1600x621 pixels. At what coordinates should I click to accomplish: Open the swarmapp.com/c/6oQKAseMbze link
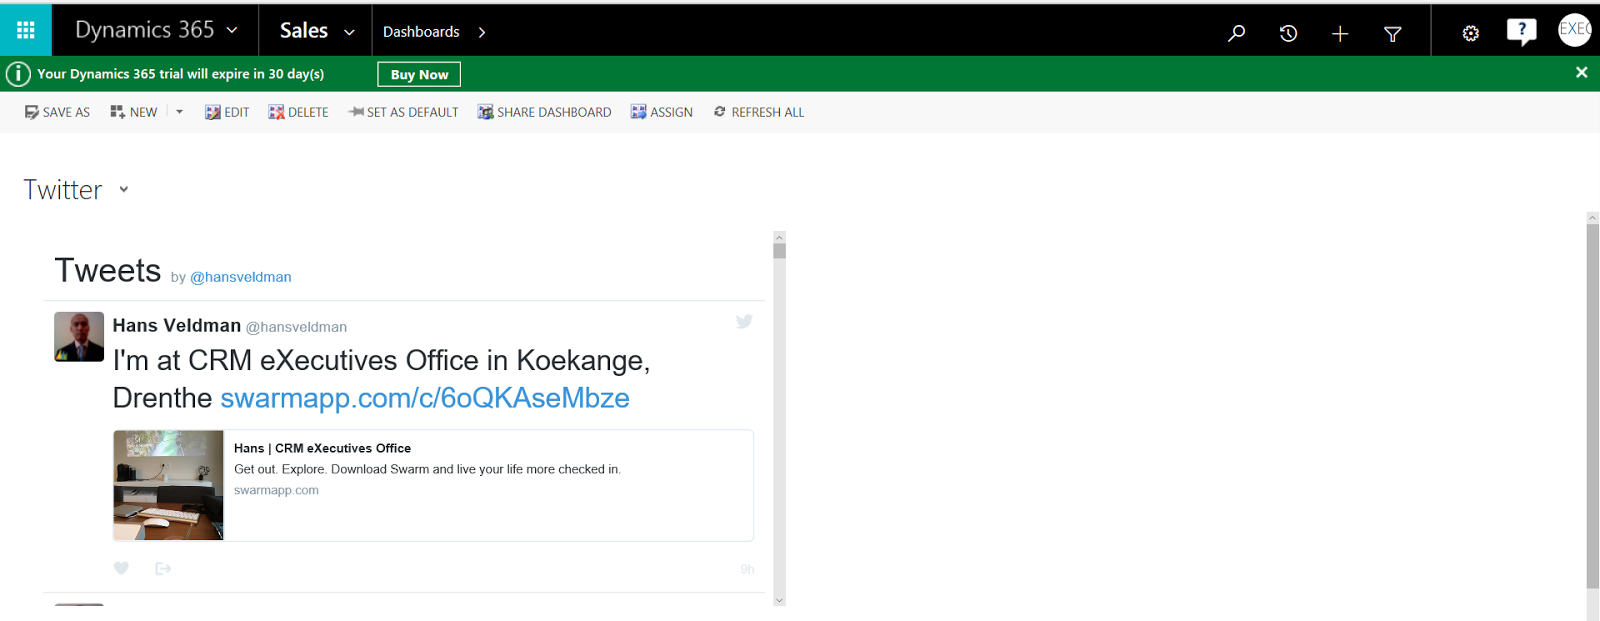point(425,398)
